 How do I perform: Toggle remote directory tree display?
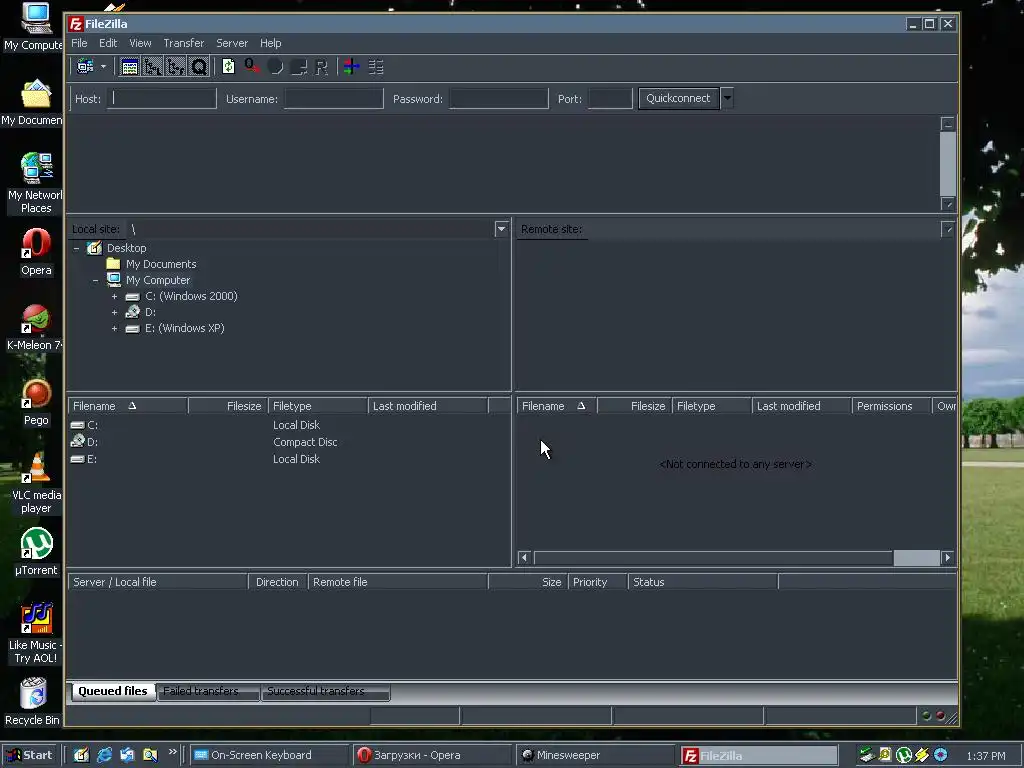(x=175, y=67)
